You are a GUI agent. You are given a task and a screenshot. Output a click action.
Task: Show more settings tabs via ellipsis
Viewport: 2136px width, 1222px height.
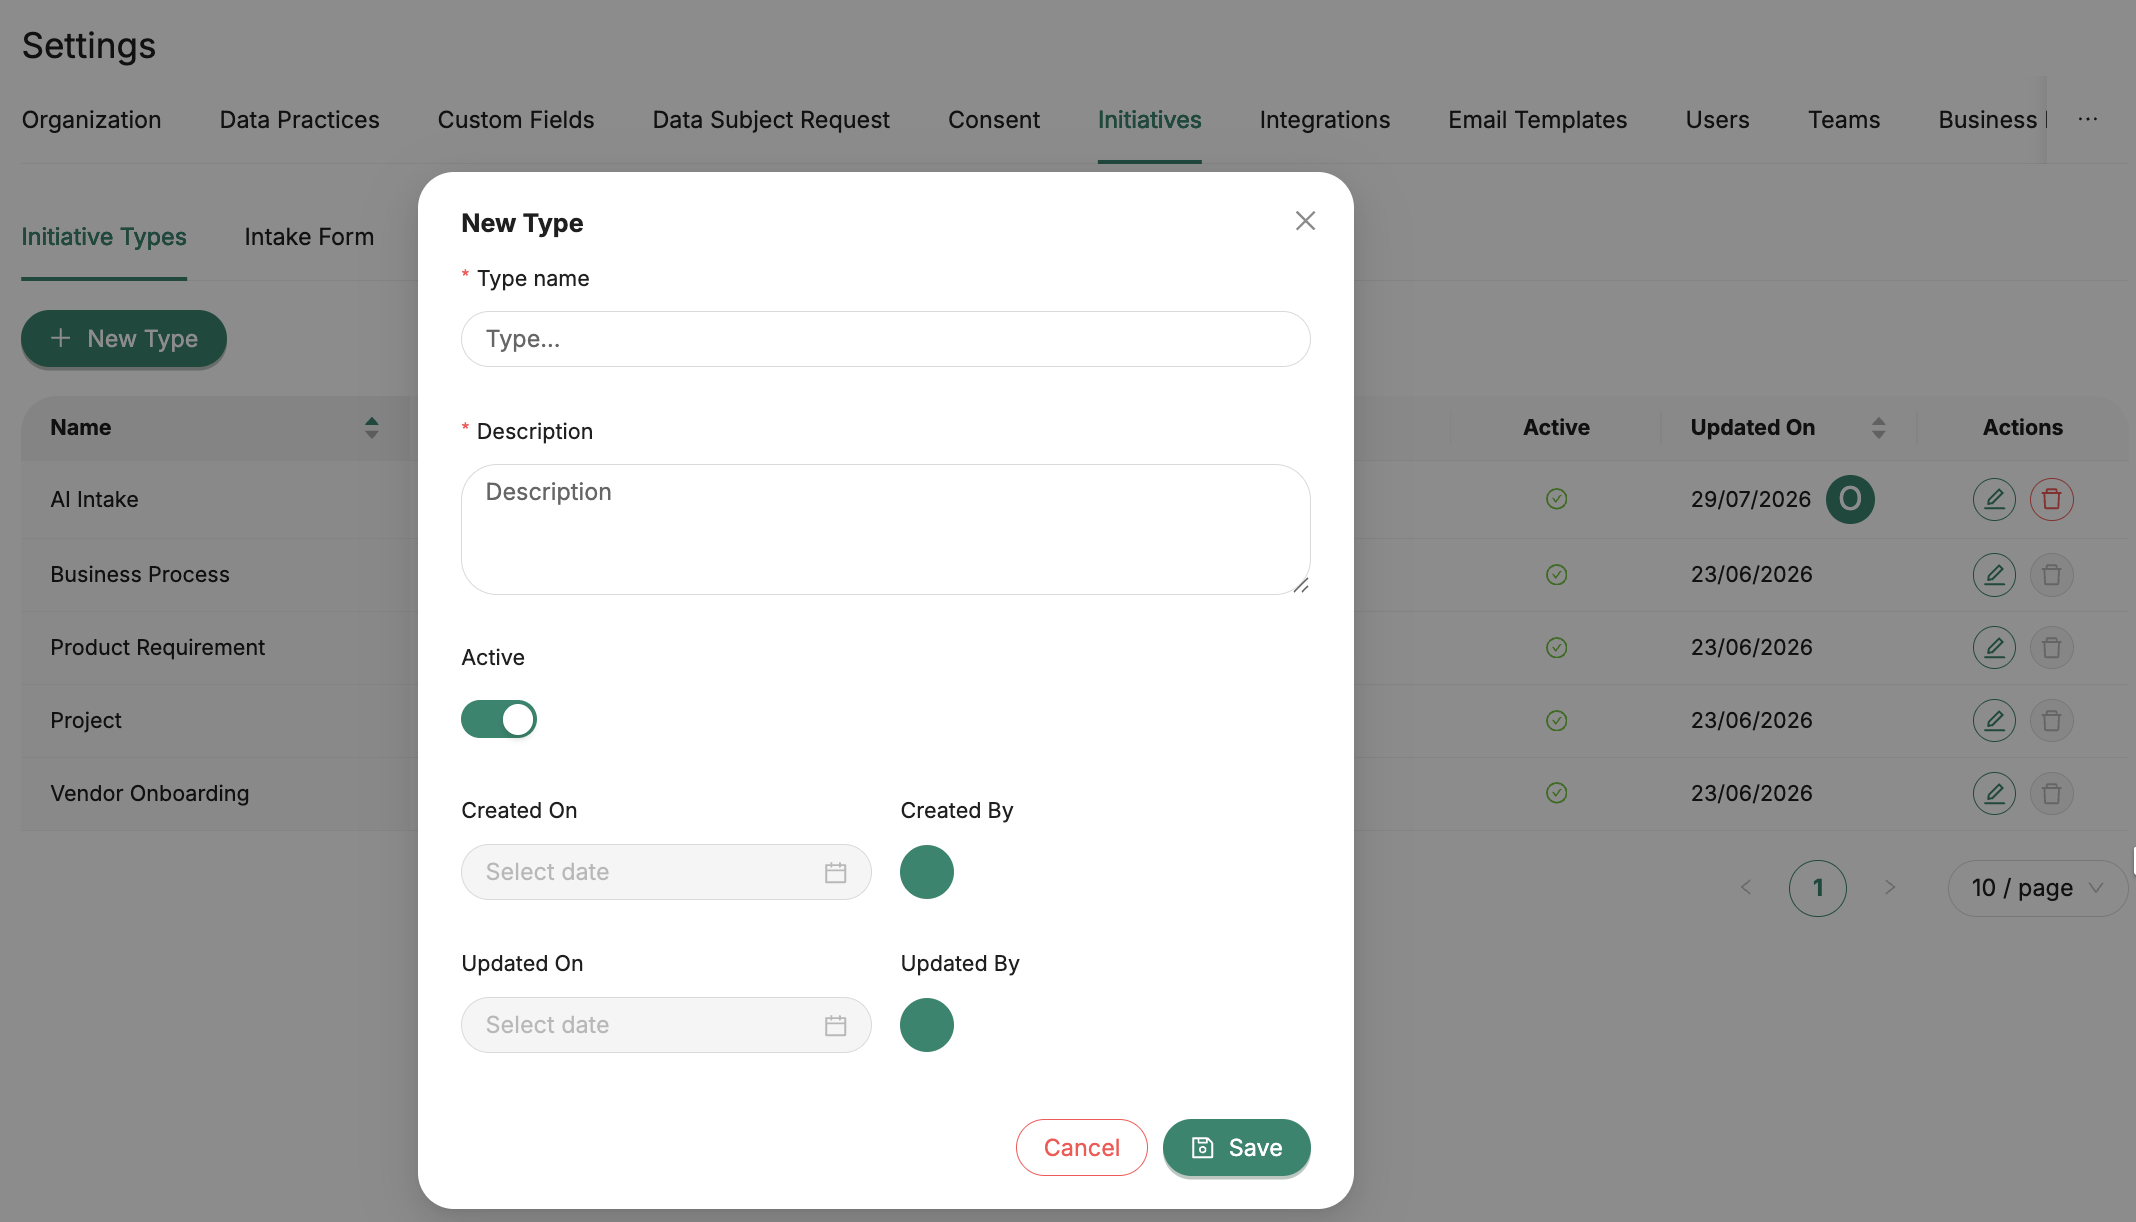click(x=2088, y=119)
